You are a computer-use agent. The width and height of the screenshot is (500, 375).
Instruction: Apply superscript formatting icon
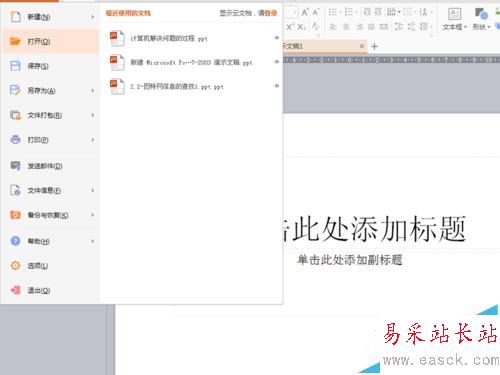click(x=290, y=27)
